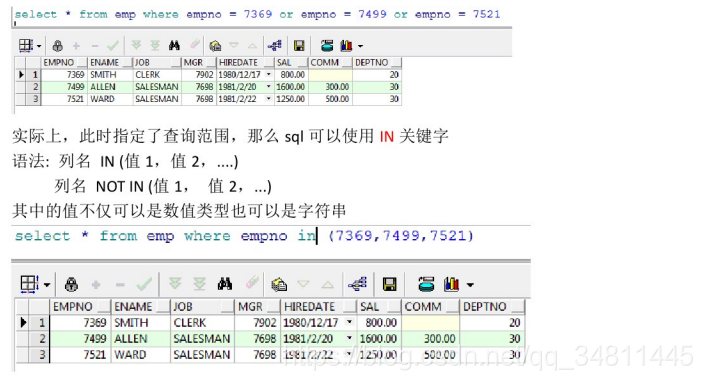Click the database export icon in IN-query toolbar
Image resolution: width=703 pixels, height=380 pixels.
[426, 284]
